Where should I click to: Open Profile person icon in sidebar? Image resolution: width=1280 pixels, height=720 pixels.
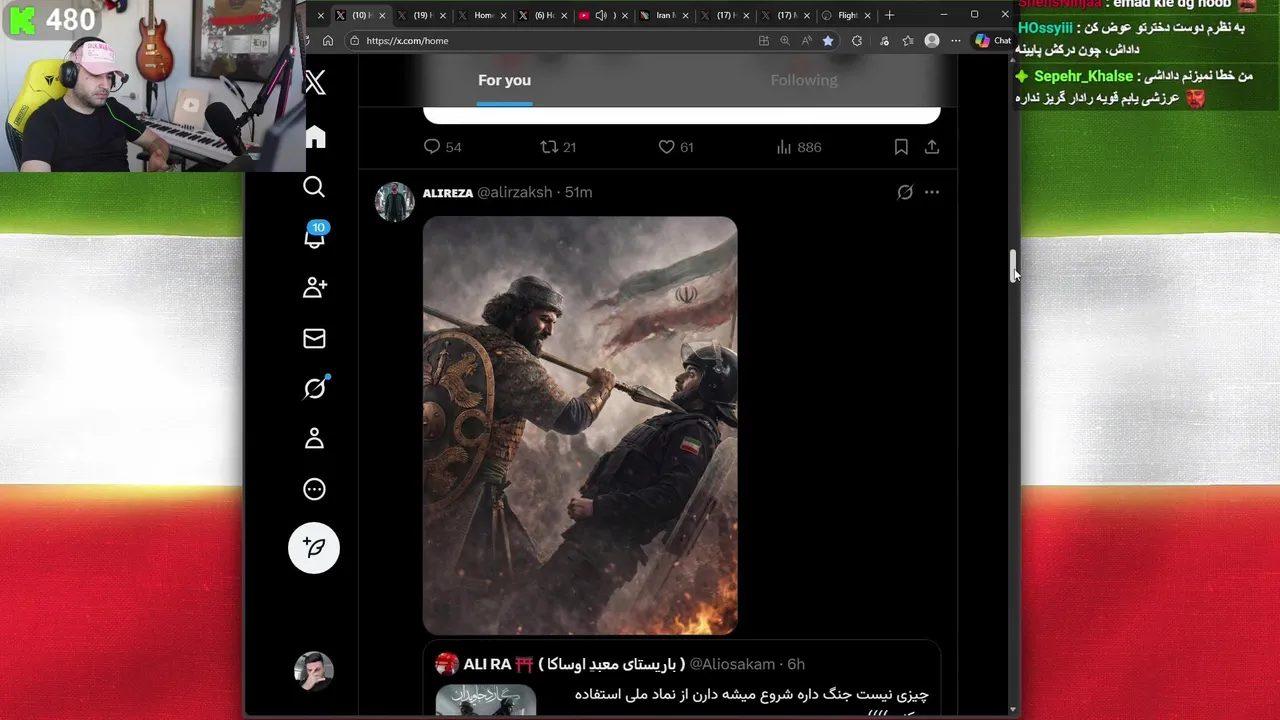314,438
